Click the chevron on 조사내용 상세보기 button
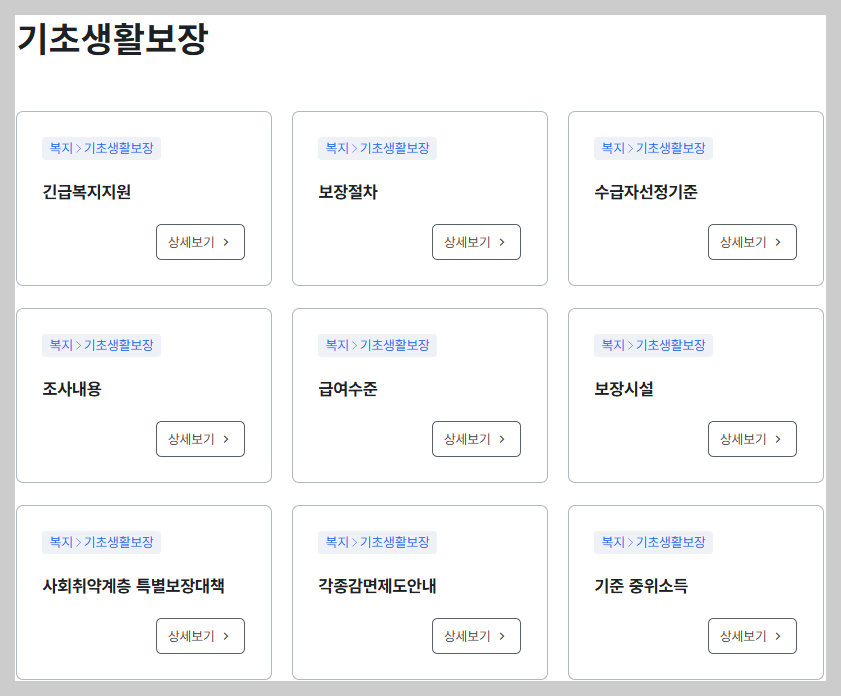The image size is (841, 696). tap(228, 439)
